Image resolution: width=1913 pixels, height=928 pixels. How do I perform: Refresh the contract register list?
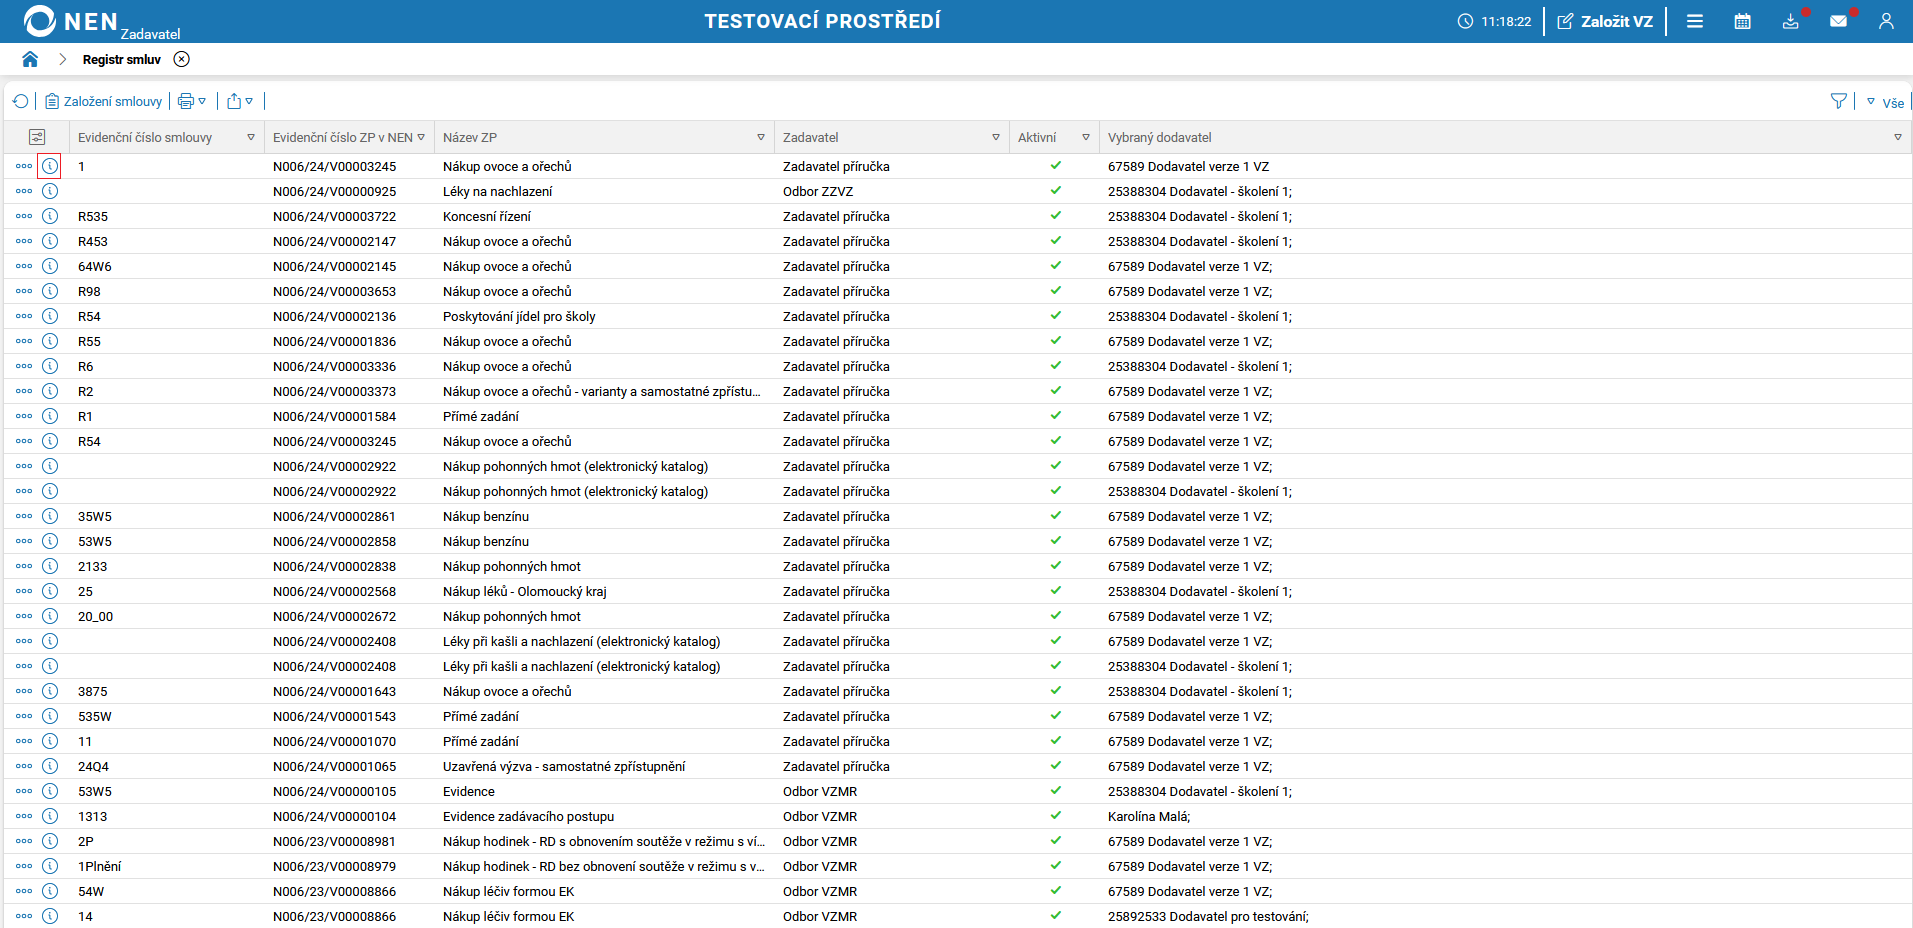point(20,101)
